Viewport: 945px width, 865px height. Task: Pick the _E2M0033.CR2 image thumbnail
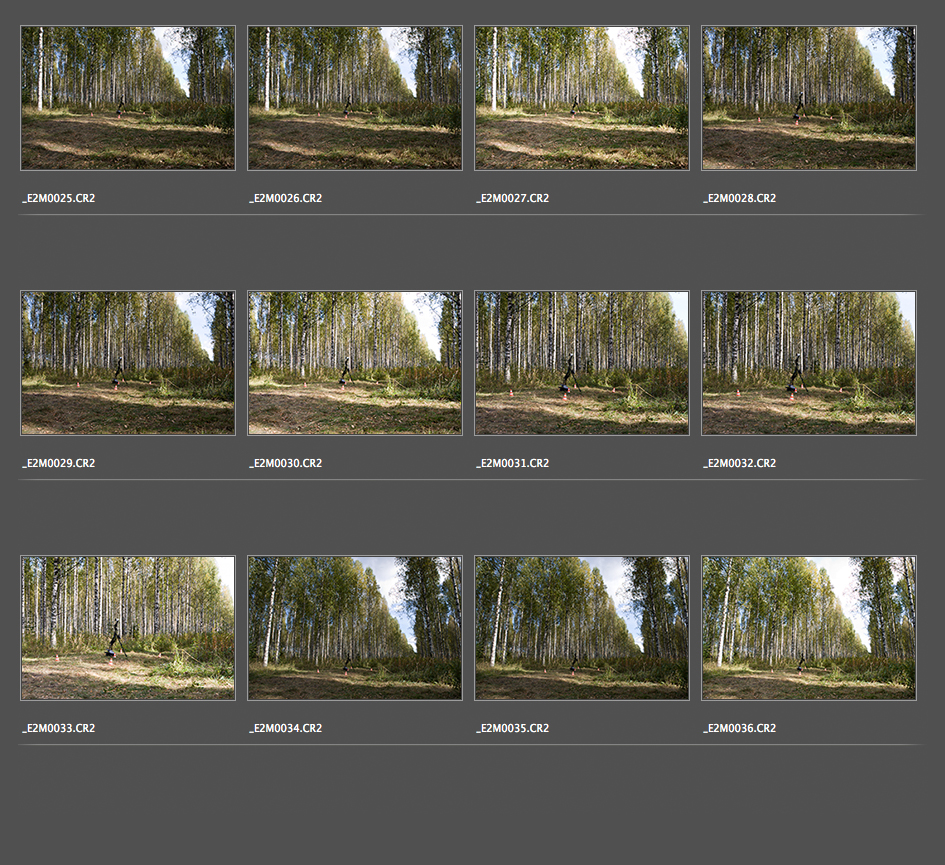pos(128,628)
